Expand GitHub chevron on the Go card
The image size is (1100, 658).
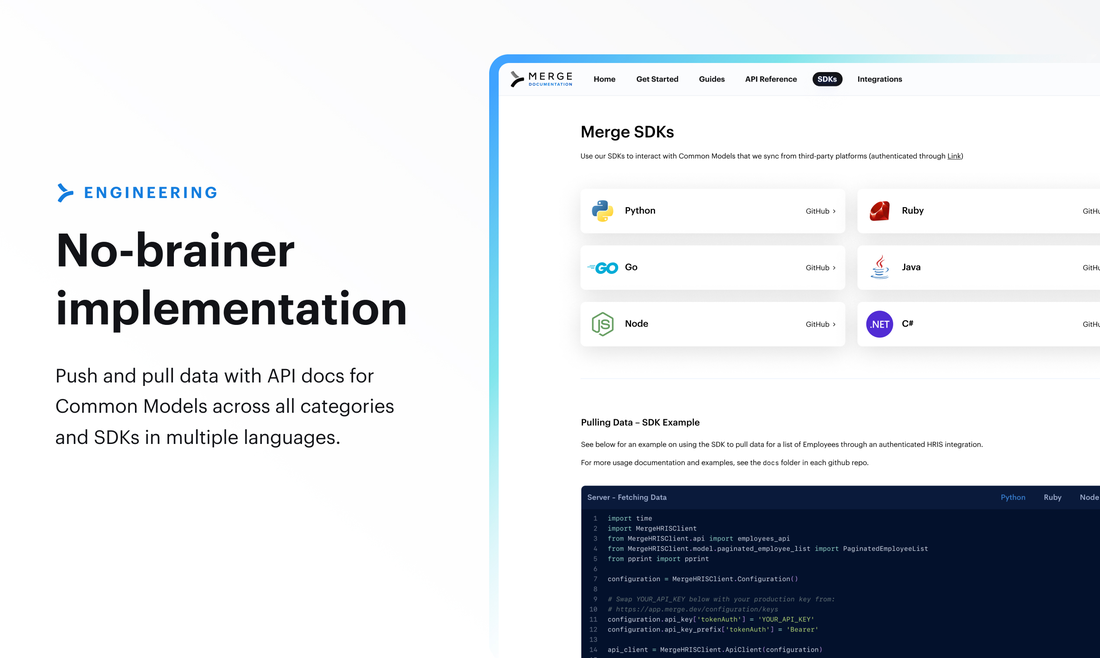click(x=833, y=267)
